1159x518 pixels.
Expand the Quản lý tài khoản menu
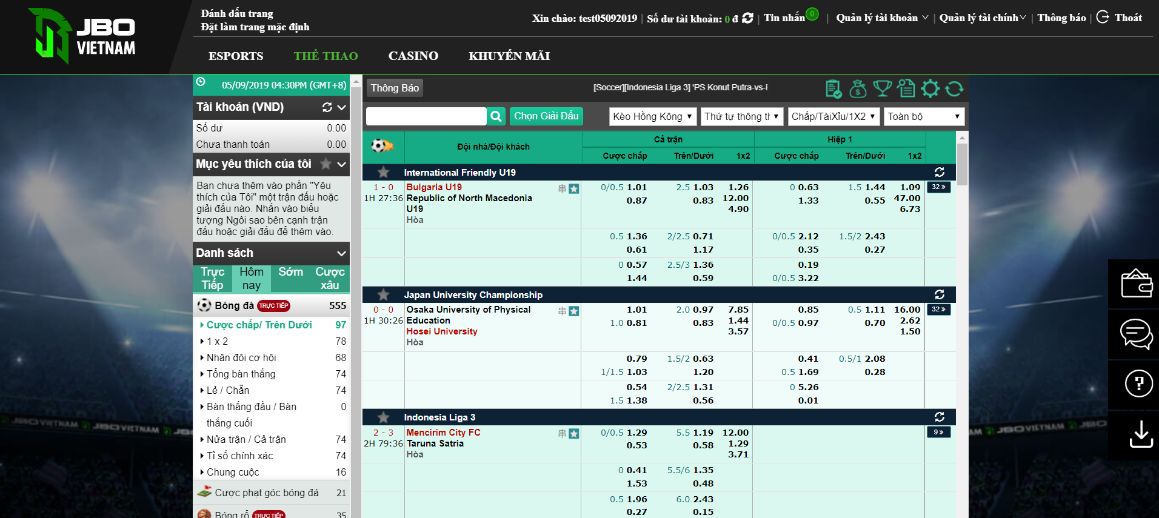coord(882,18)
